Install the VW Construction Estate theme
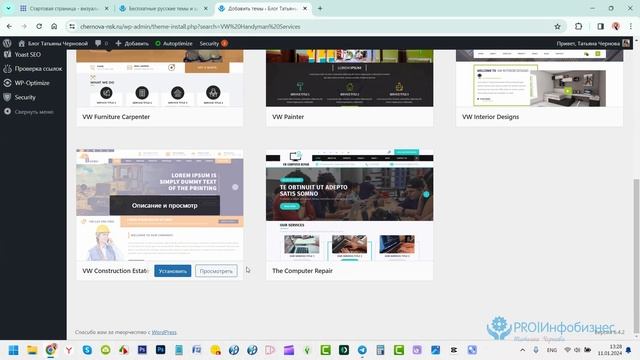The height and width of the screenshot is (360, 640). [173, 271]
